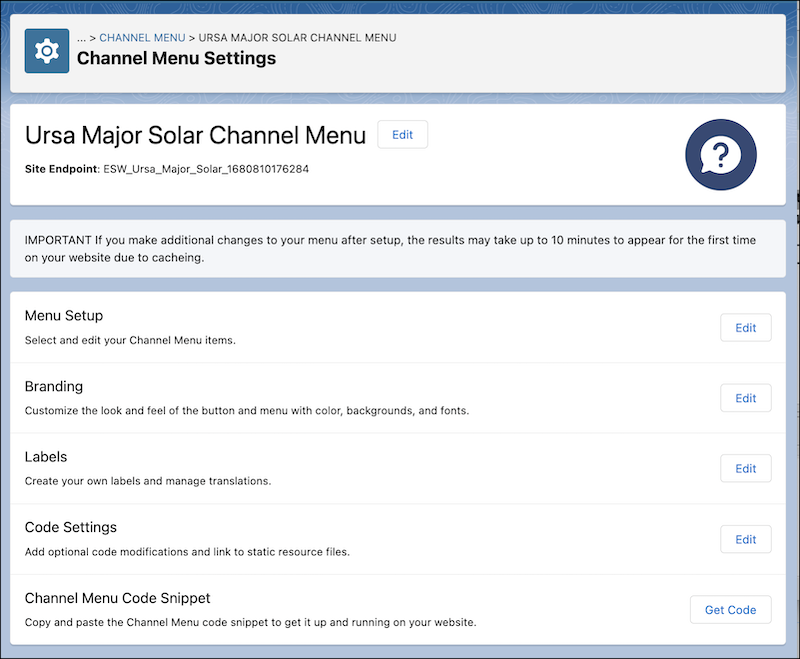Click 'Add optional code modifications' description text
800x659 pixels.
187,552
